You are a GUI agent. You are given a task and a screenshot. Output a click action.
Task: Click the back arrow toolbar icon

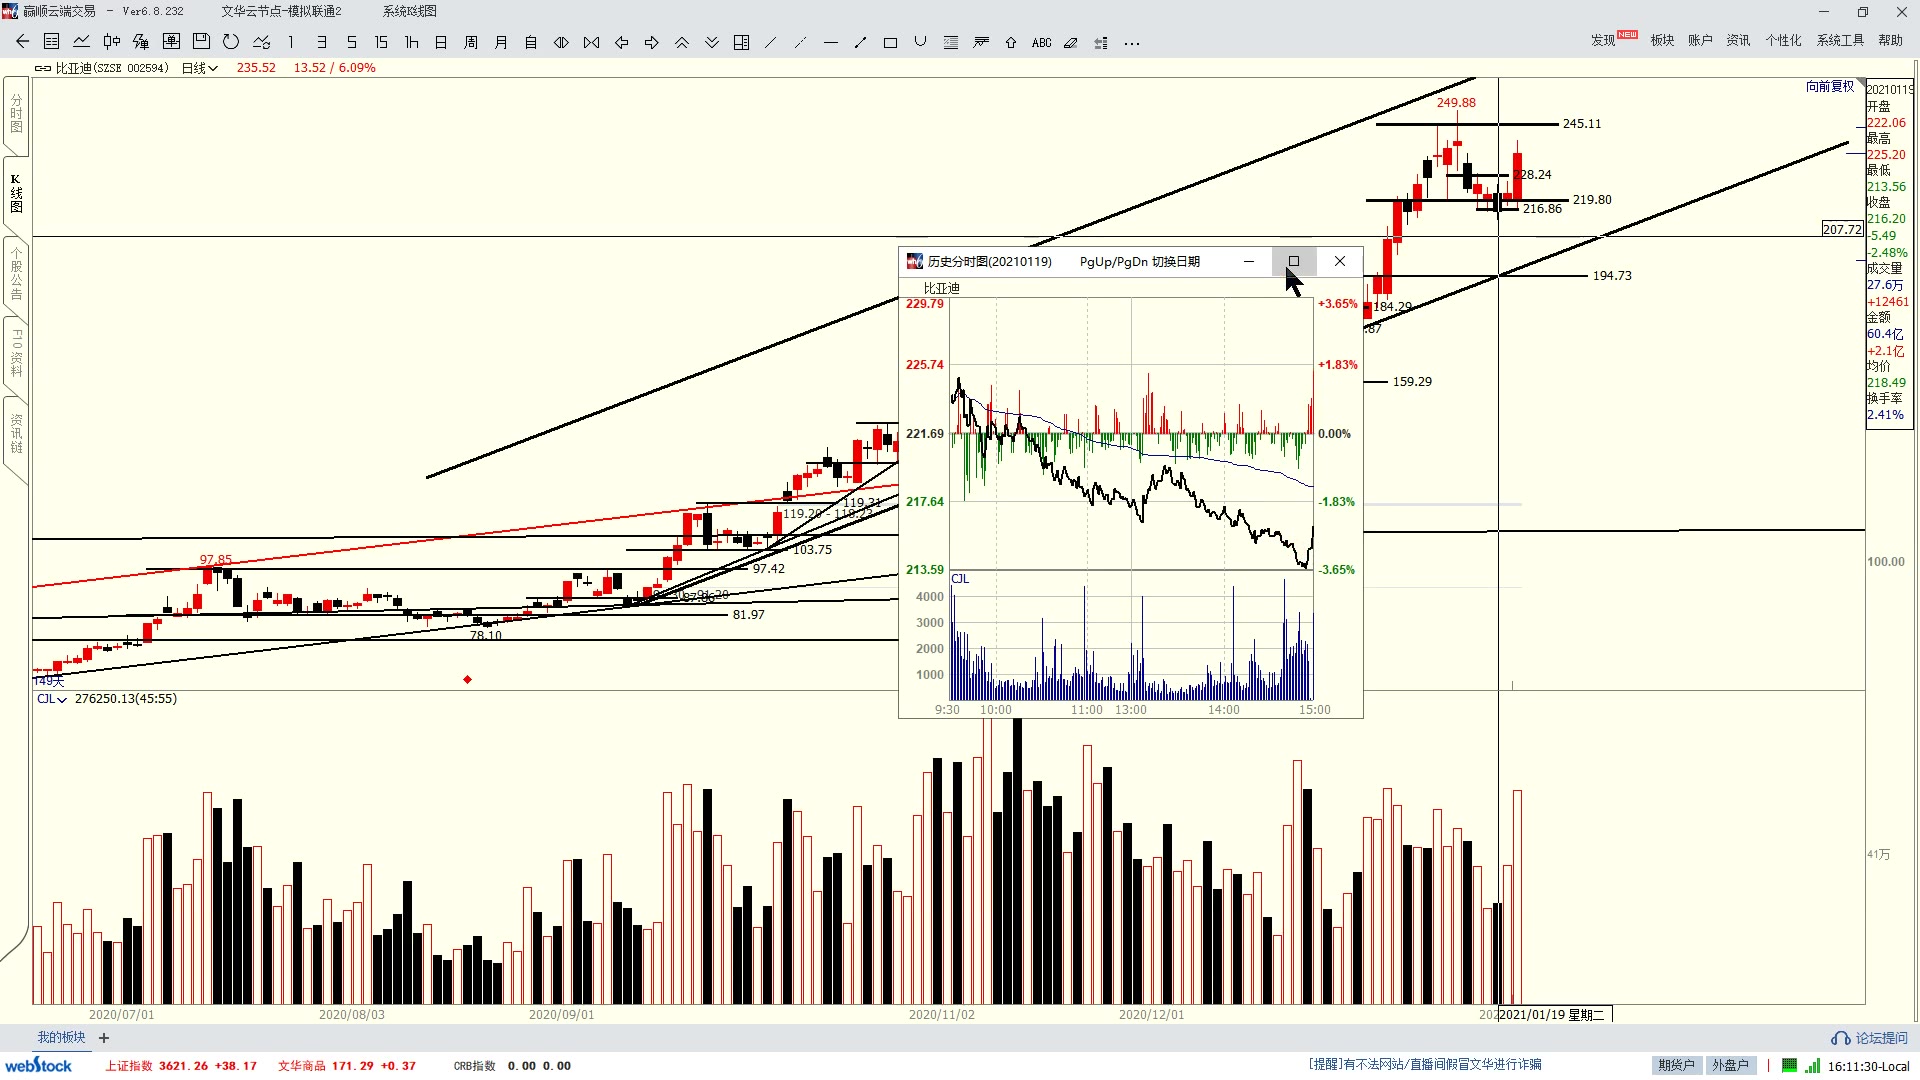tap(22, 42)
